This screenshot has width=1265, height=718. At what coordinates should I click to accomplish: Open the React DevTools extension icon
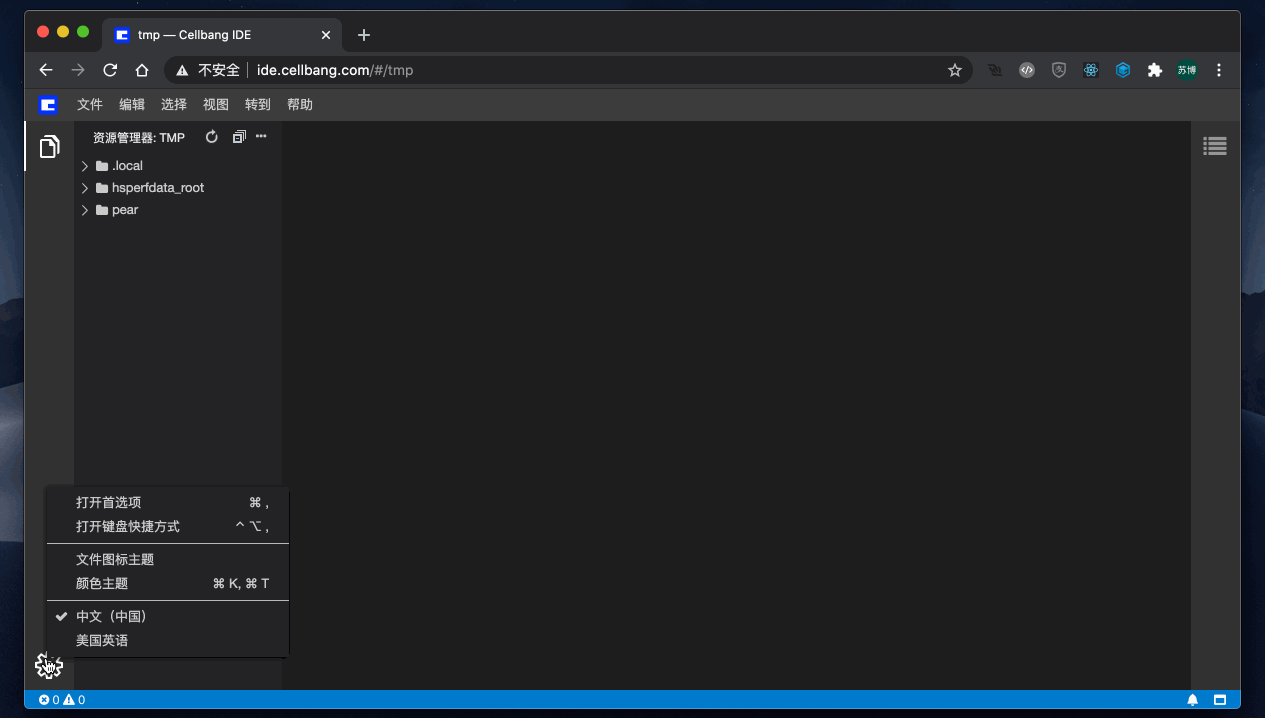coord(1091,70)
